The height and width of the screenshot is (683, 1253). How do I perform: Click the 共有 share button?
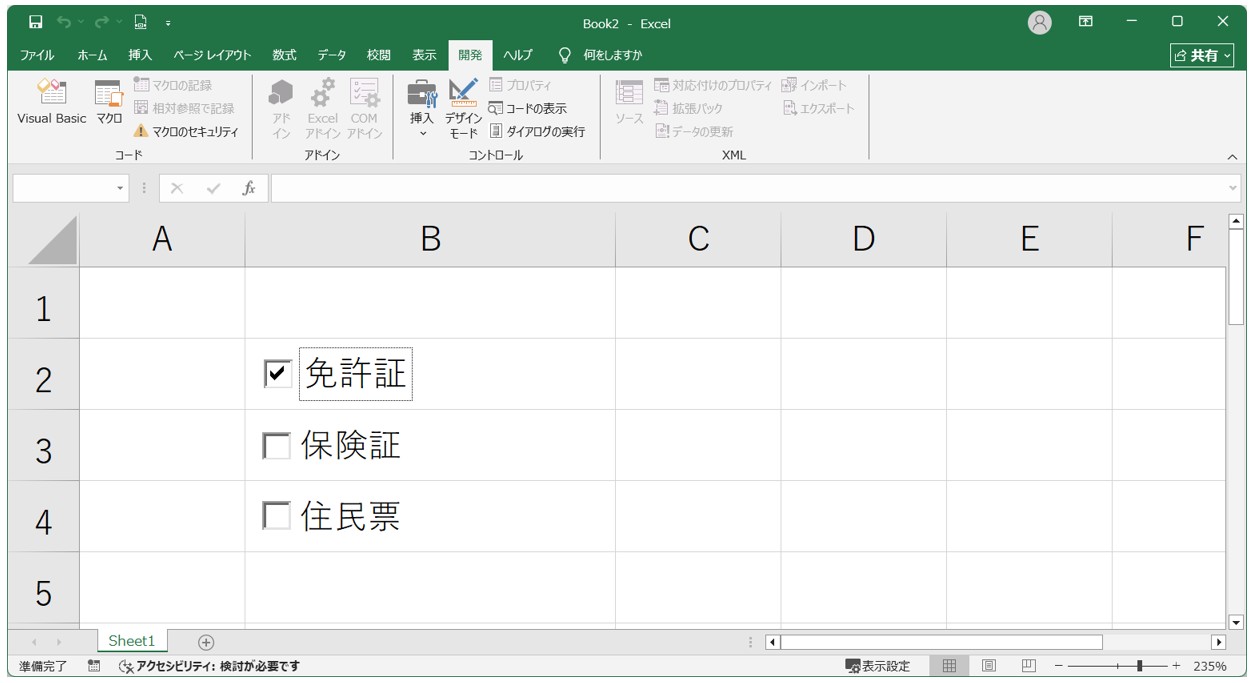(x=1203, y=55)
